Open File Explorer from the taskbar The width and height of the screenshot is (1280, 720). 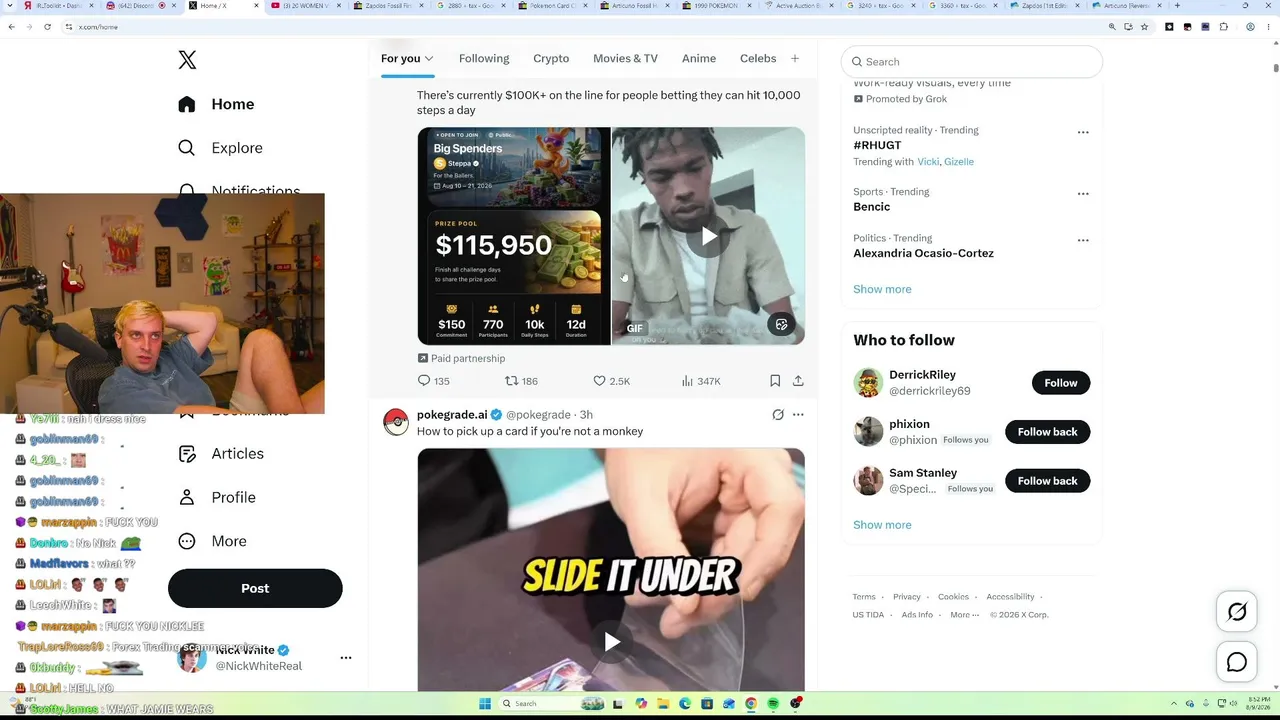coord(663,704)
